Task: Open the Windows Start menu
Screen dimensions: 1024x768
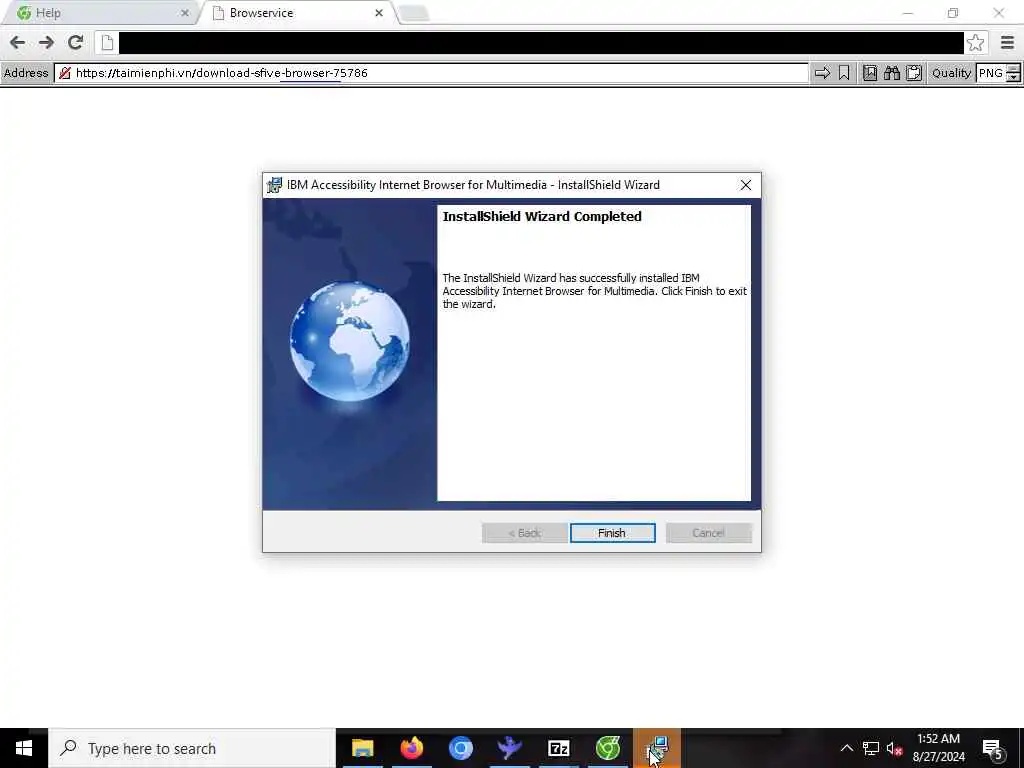Action: click(x=24, y=748)
